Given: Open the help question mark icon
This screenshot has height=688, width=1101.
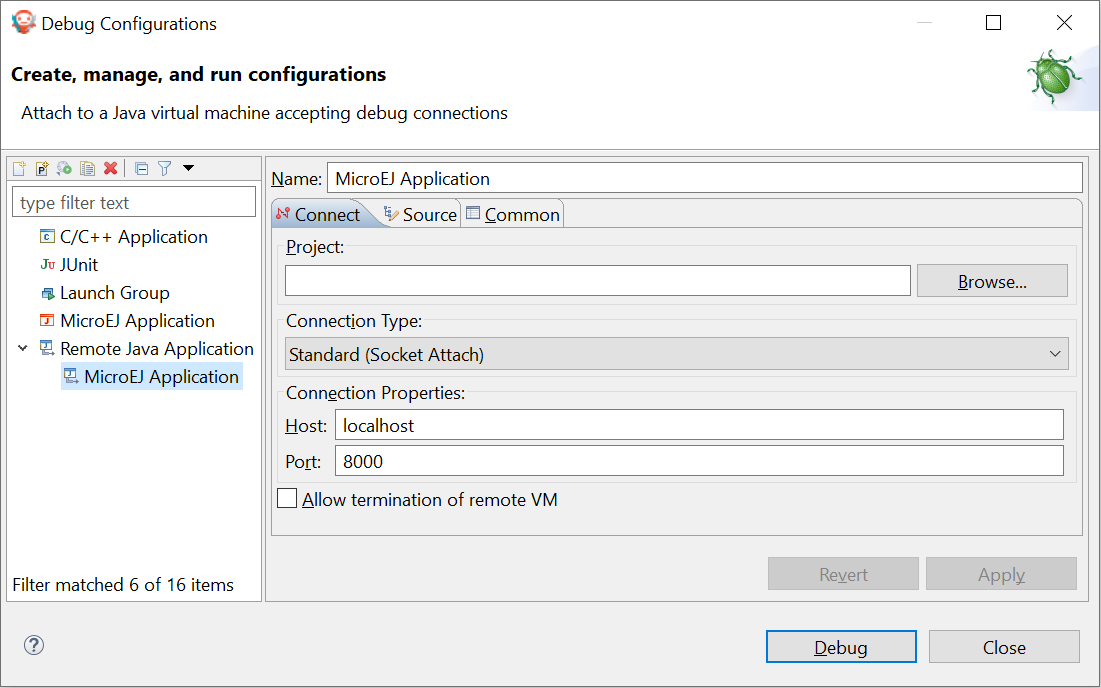Looking at the screenshot, I should [x=34, y=645].
